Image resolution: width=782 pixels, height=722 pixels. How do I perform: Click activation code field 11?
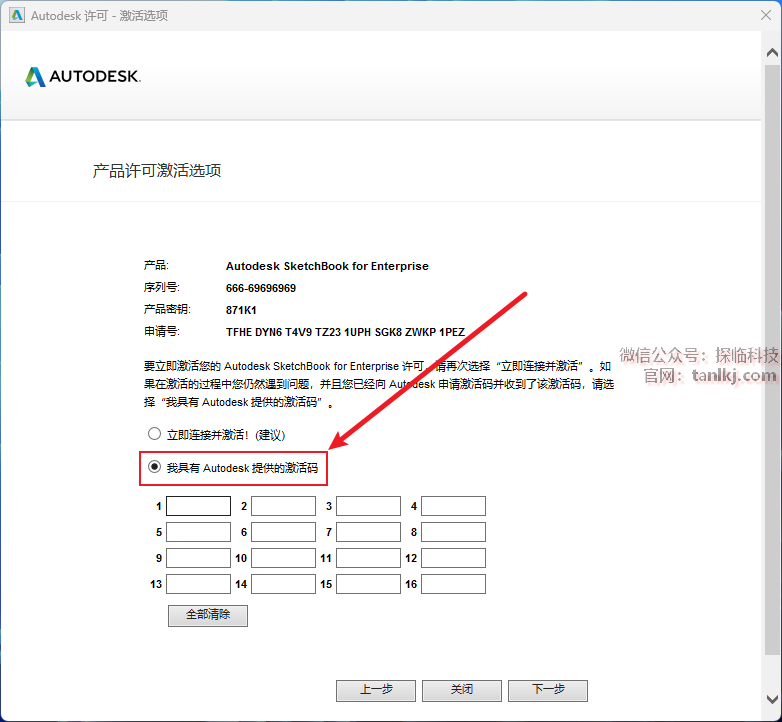(x=369, y=558)
